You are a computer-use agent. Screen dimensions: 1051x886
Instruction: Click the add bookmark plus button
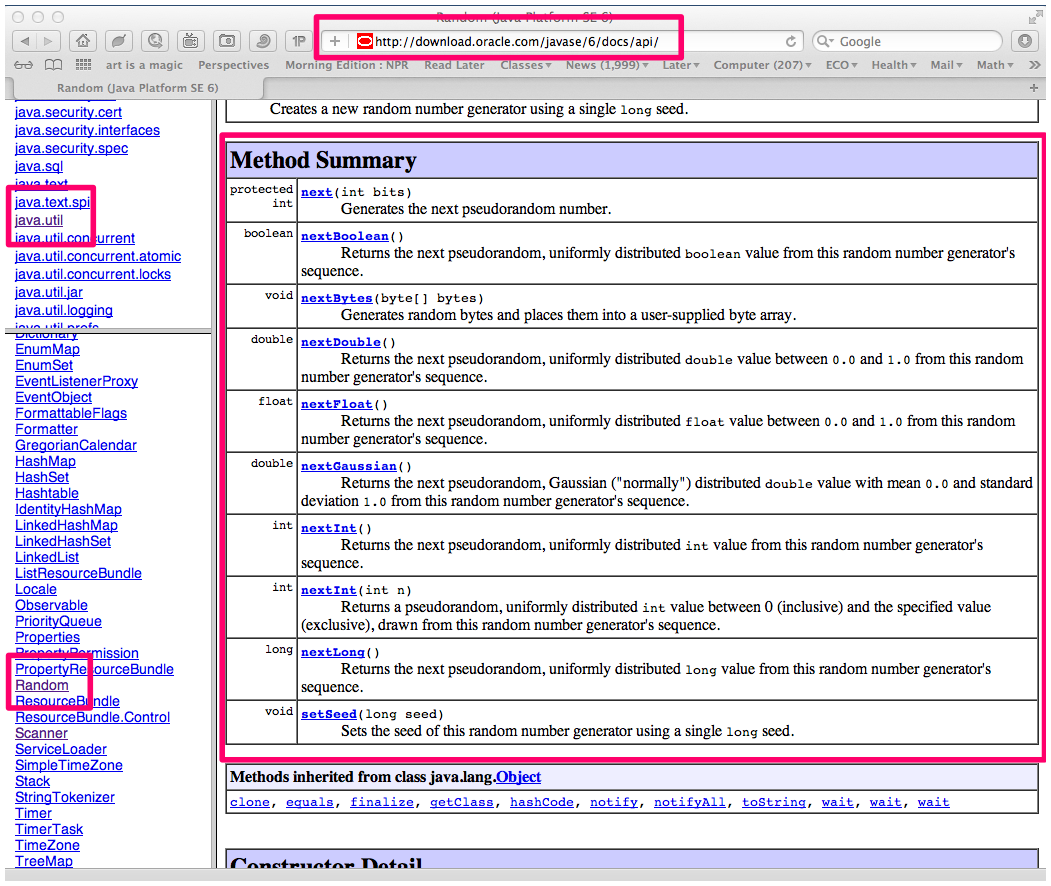[335, 41]
